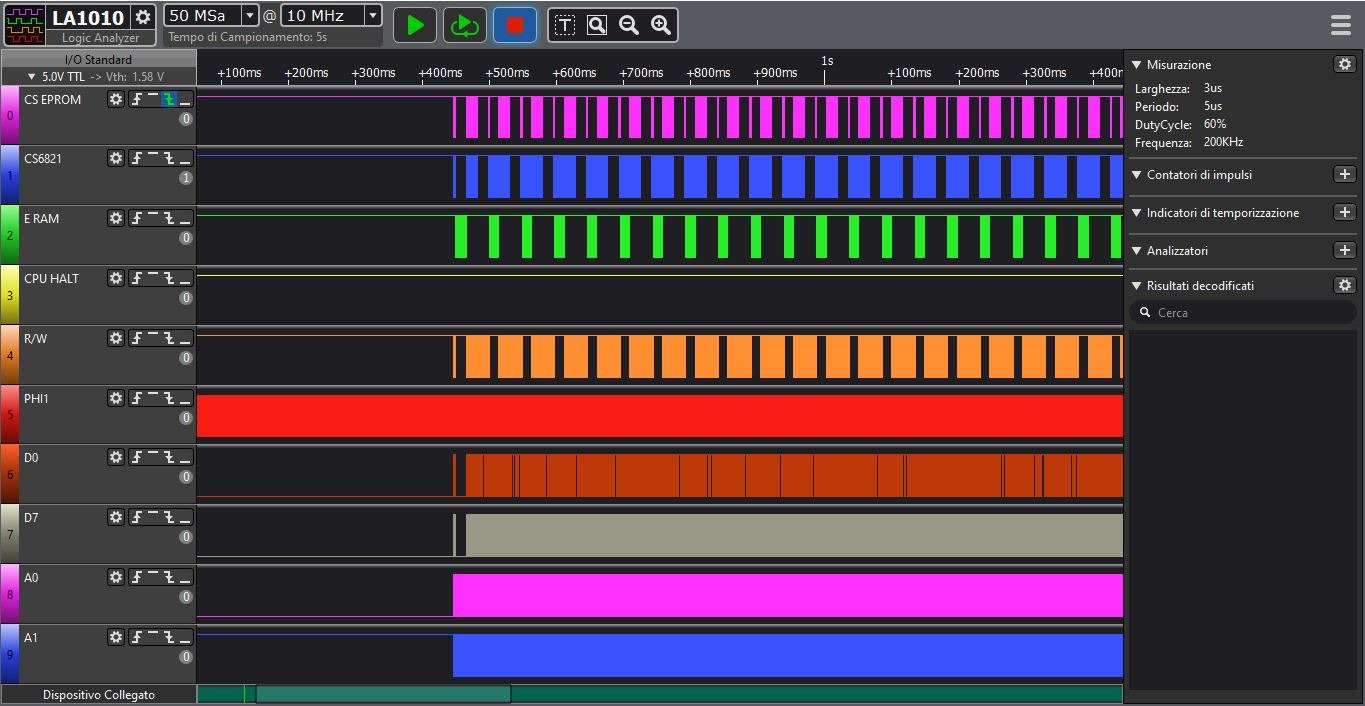Open settings gear for CS EPROM channel
The image size is (1365, 706).
[x=116, y=99]
